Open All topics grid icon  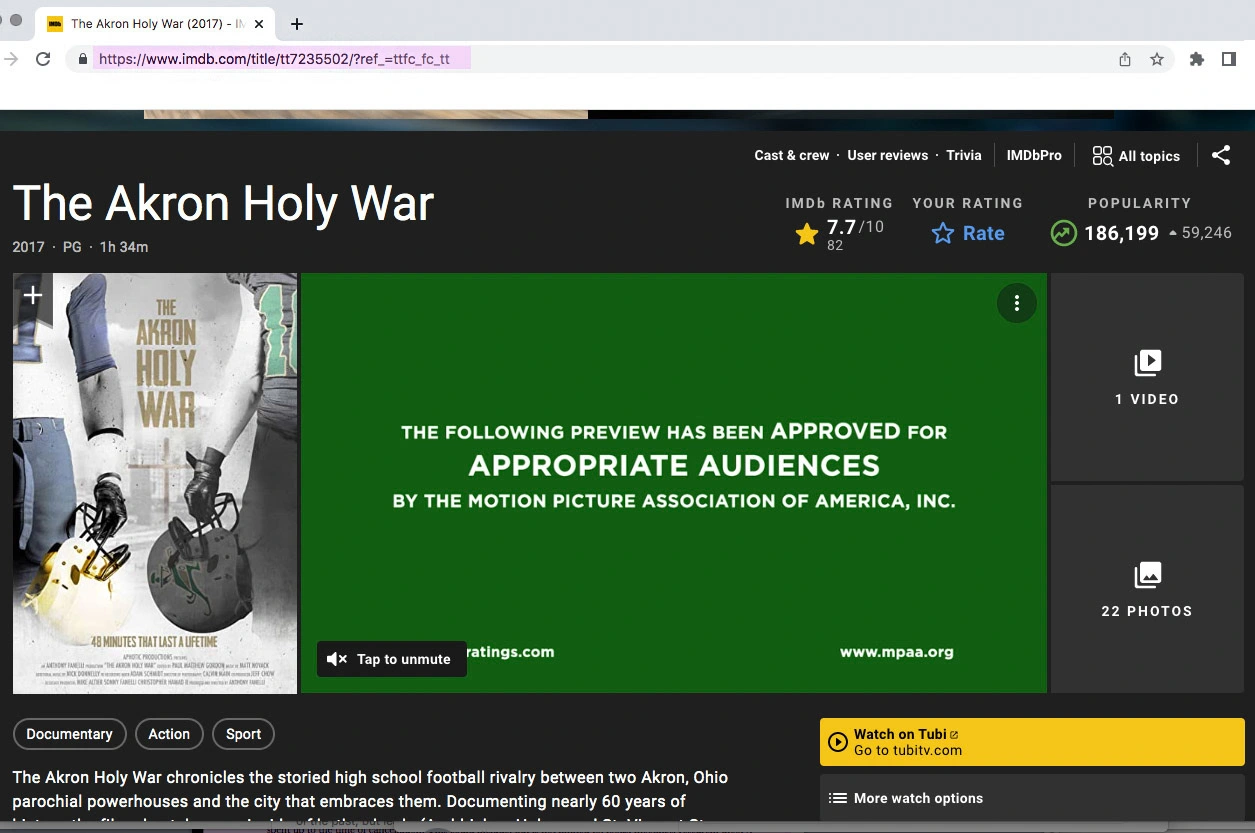pos(1102,156)
